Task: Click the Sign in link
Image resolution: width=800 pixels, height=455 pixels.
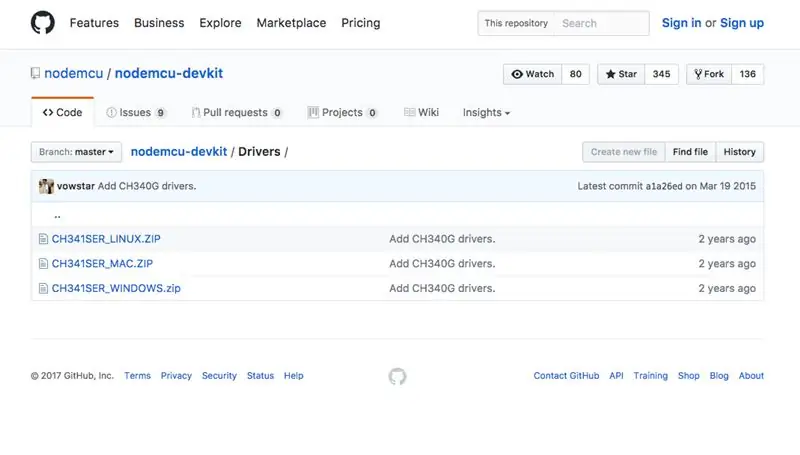Action: pyautogui.click(x=682, y=23)
